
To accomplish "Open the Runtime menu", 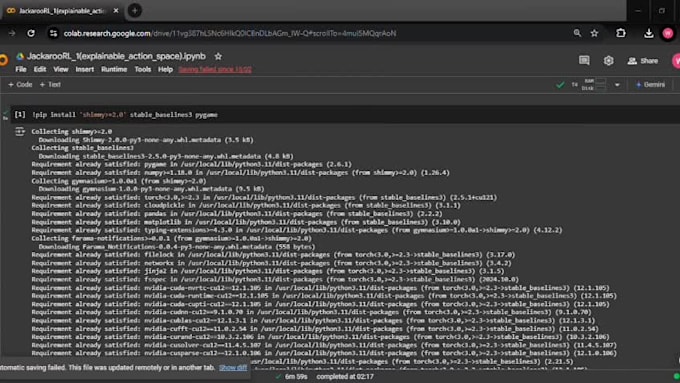I will click(114, 69).
